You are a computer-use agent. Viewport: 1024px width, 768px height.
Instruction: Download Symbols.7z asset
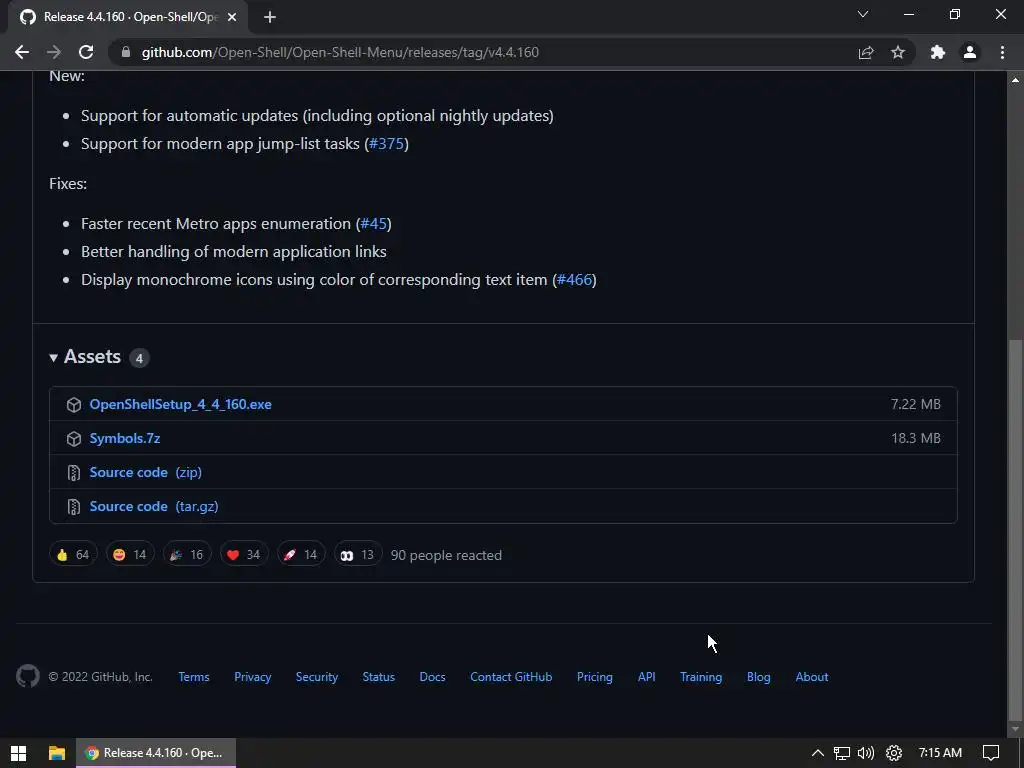[x=125, y=438]
